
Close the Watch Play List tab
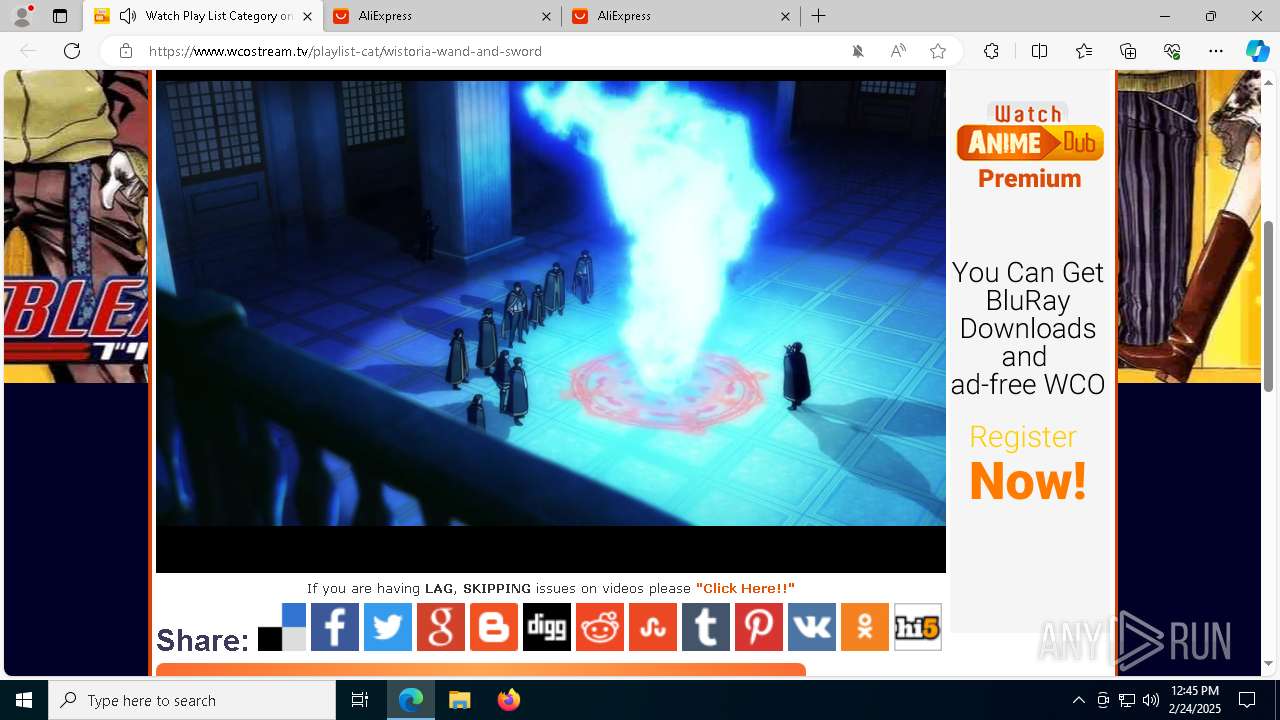click(x=307, y=16)
